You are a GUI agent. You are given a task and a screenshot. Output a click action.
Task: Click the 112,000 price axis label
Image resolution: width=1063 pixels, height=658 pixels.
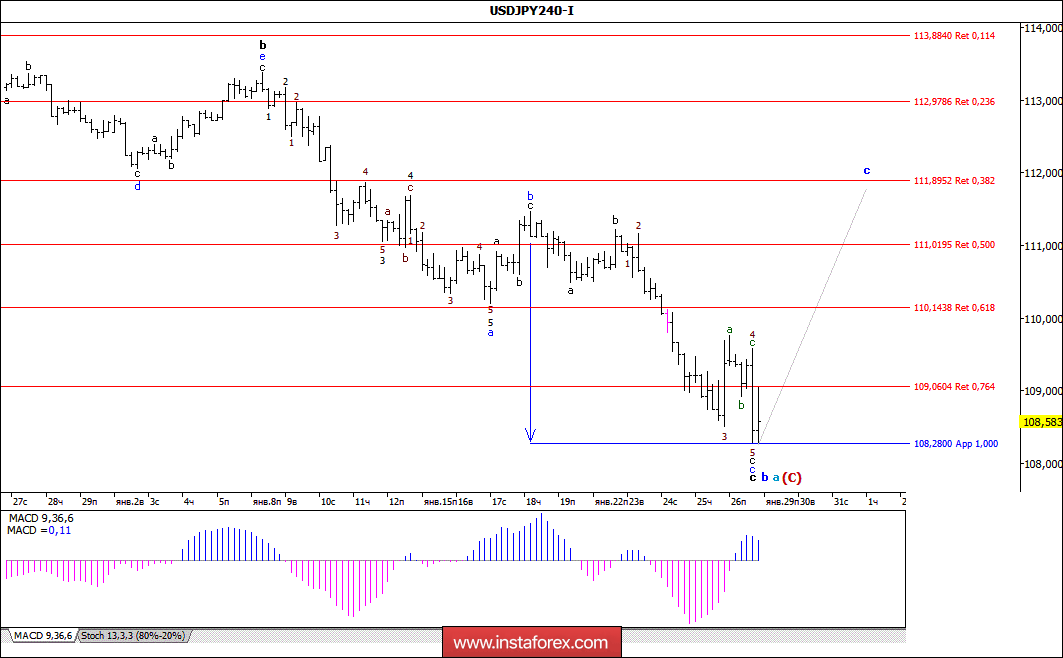(x=1043, y=173)
